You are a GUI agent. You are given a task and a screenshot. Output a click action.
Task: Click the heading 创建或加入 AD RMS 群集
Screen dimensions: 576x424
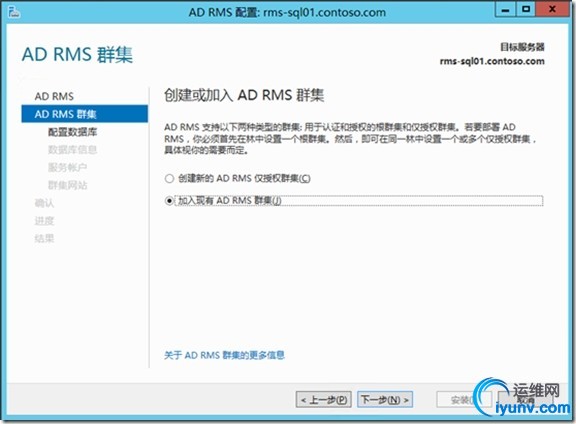point(244,95)
